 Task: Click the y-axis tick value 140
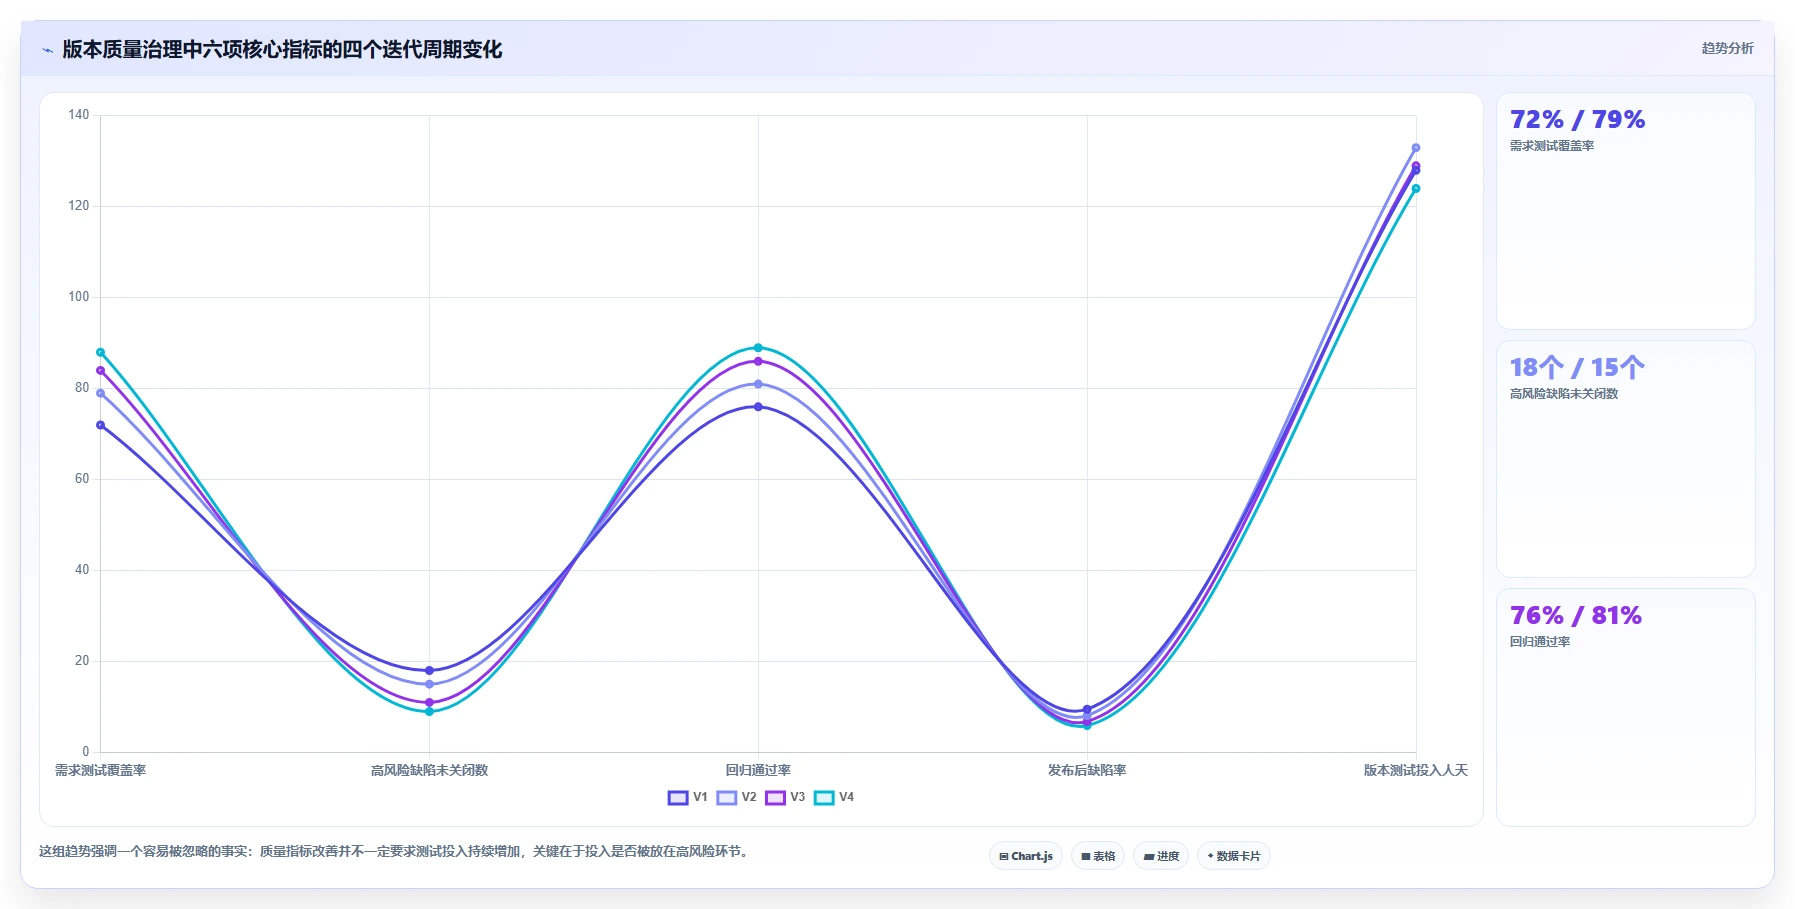coord(79,115)
